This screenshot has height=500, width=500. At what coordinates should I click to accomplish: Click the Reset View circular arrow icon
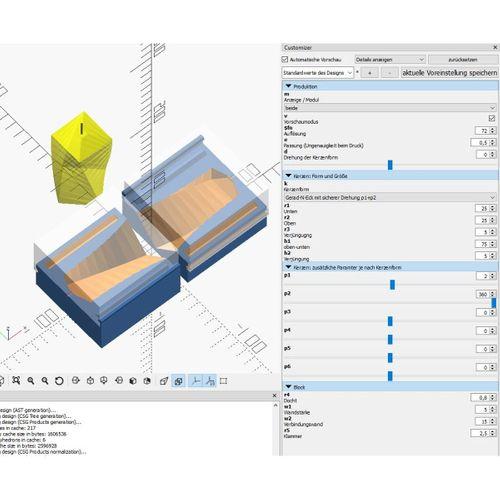59,381
